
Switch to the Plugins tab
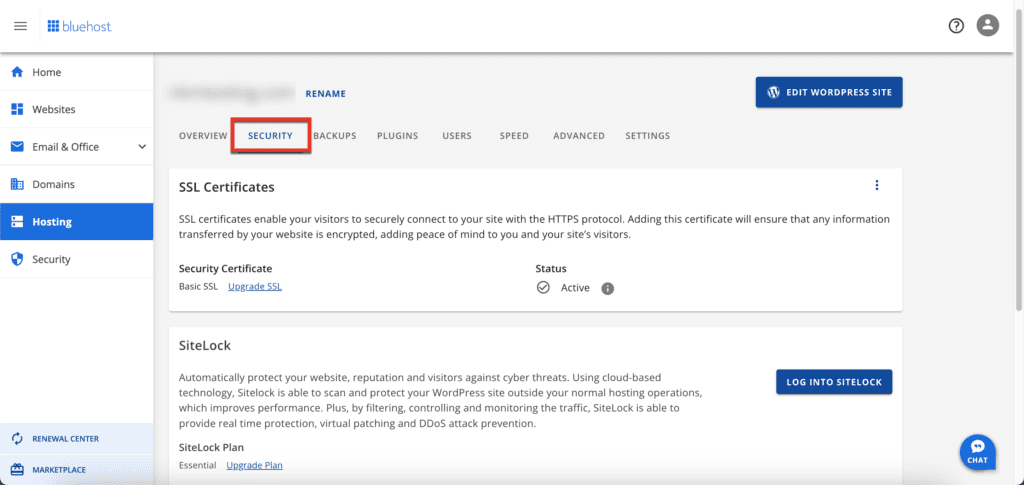tap(397, 136)
